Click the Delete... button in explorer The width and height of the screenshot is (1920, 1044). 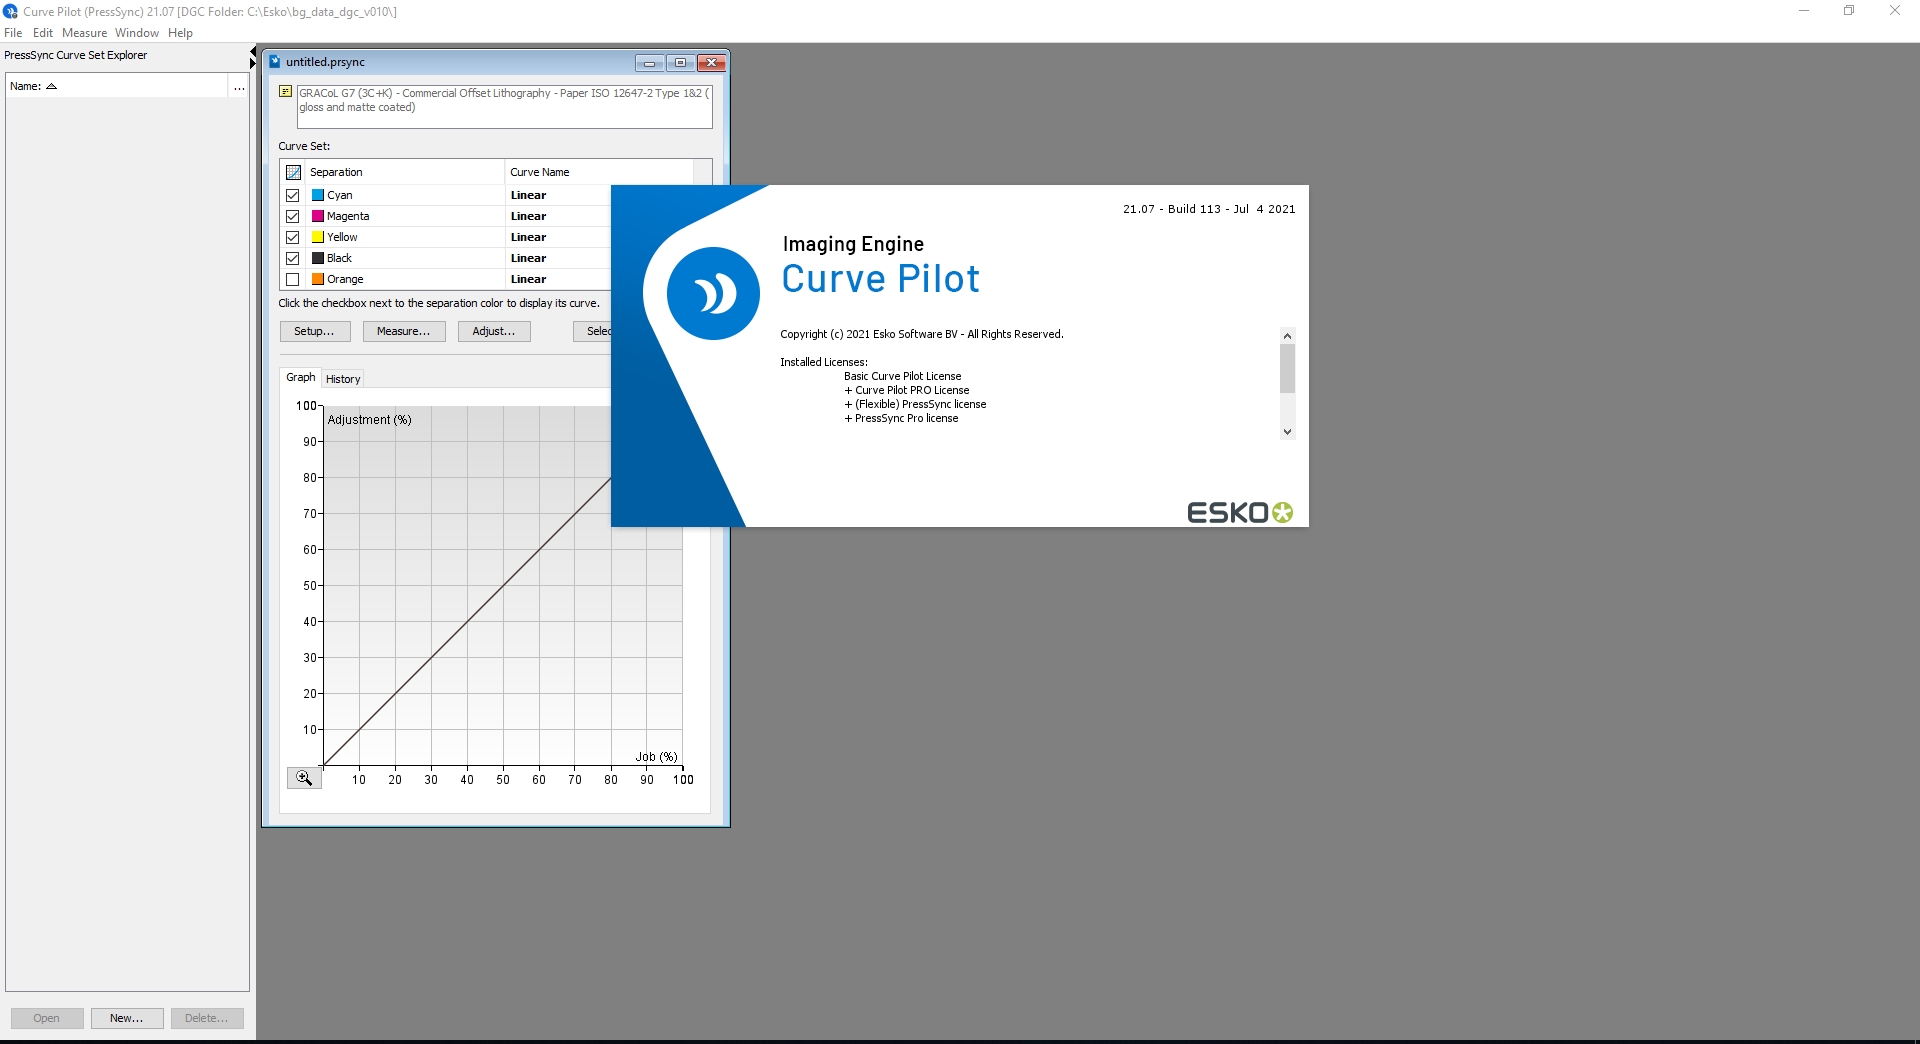tap(207, 1018)
